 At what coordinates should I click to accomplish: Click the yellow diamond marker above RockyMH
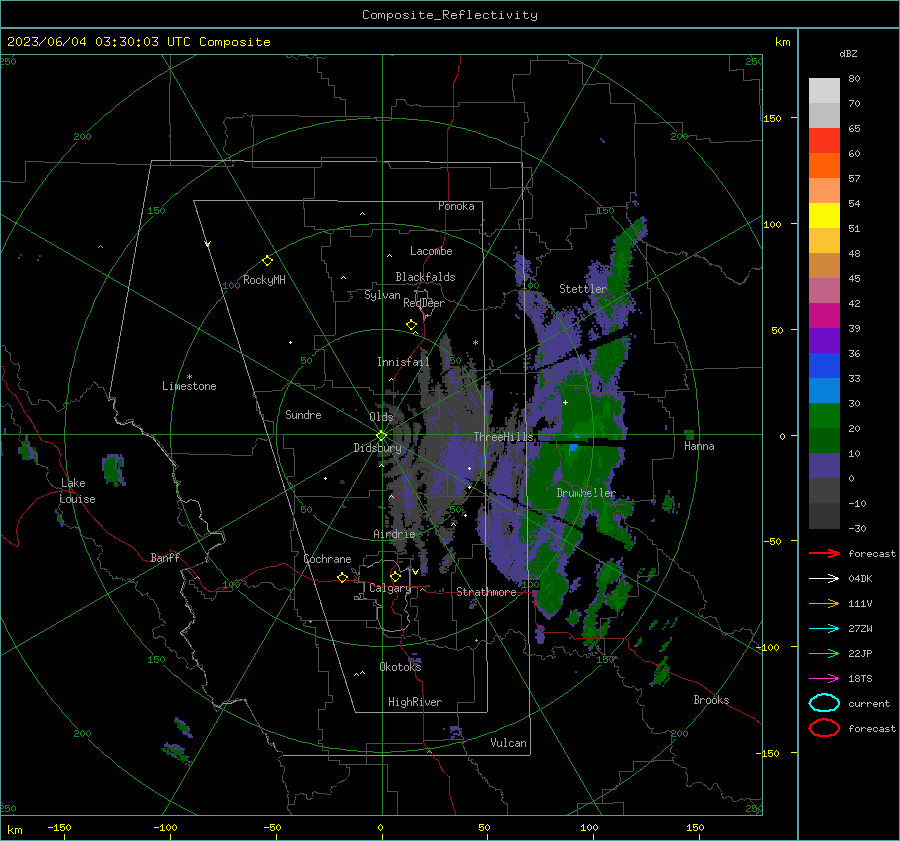click(267, 261)
